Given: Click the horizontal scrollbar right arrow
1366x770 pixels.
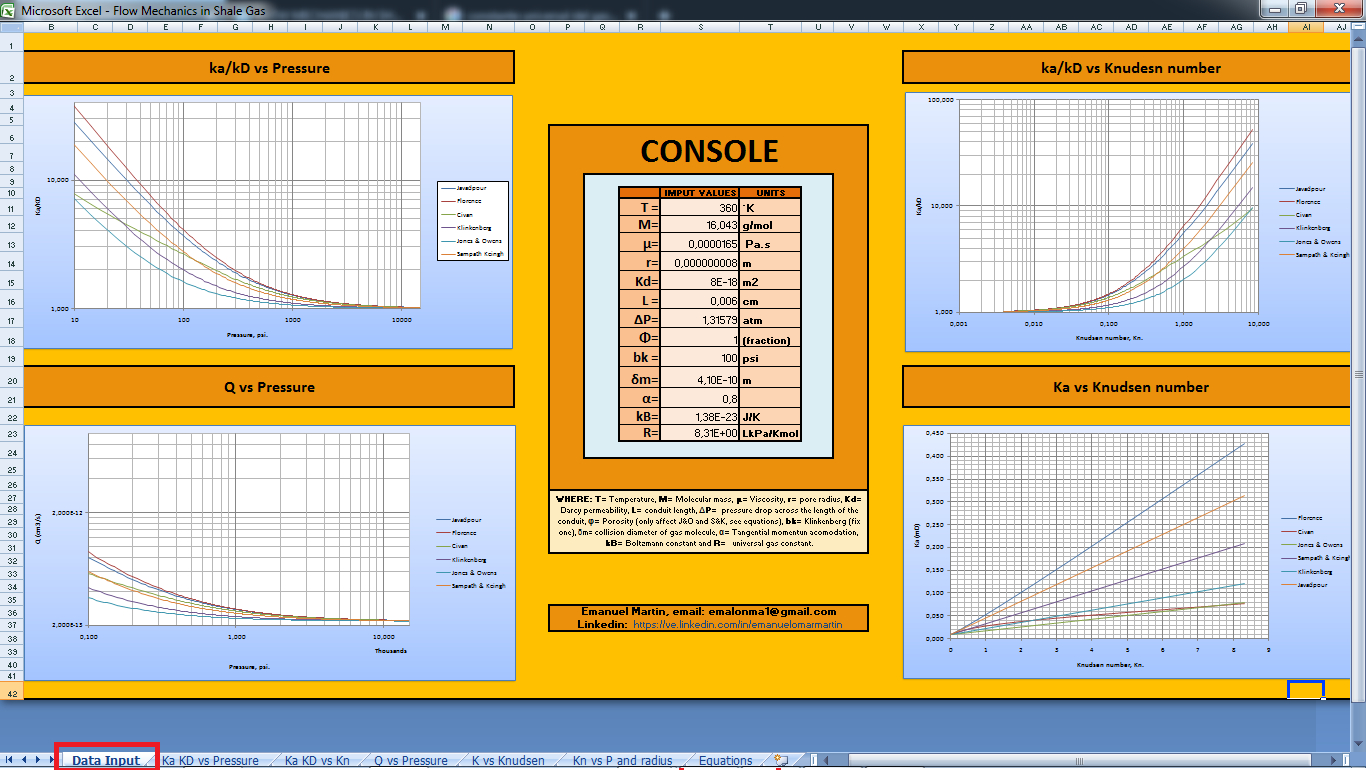Looking at the screenshot, I should tap(1333, 760).
